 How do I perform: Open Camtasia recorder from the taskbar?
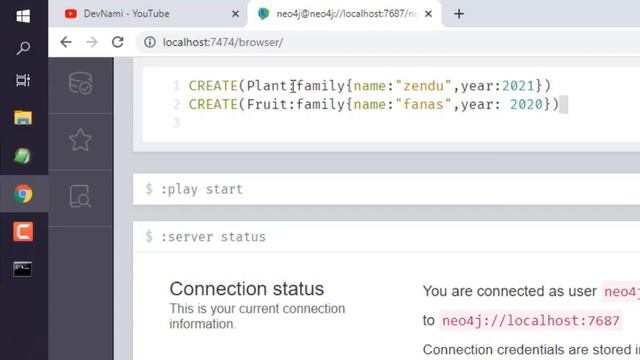pos(23,231)
